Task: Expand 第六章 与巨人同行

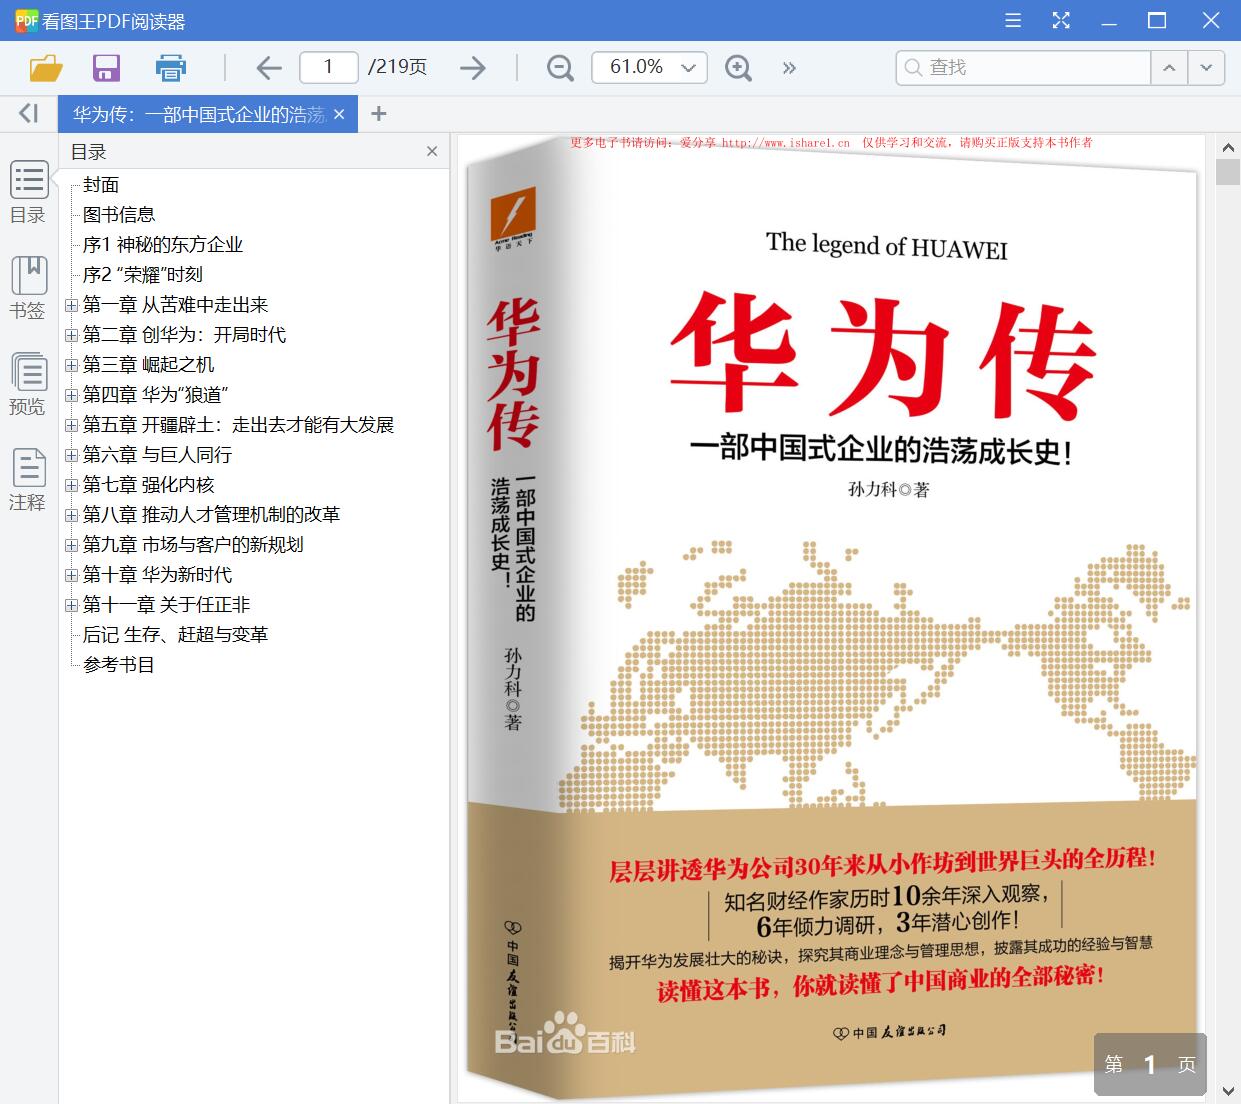Action: (71, 455)
